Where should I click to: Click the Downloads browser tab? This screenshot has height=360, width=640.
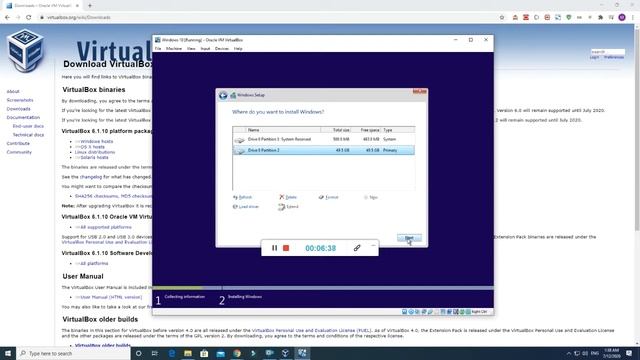[x=43, y=6]
